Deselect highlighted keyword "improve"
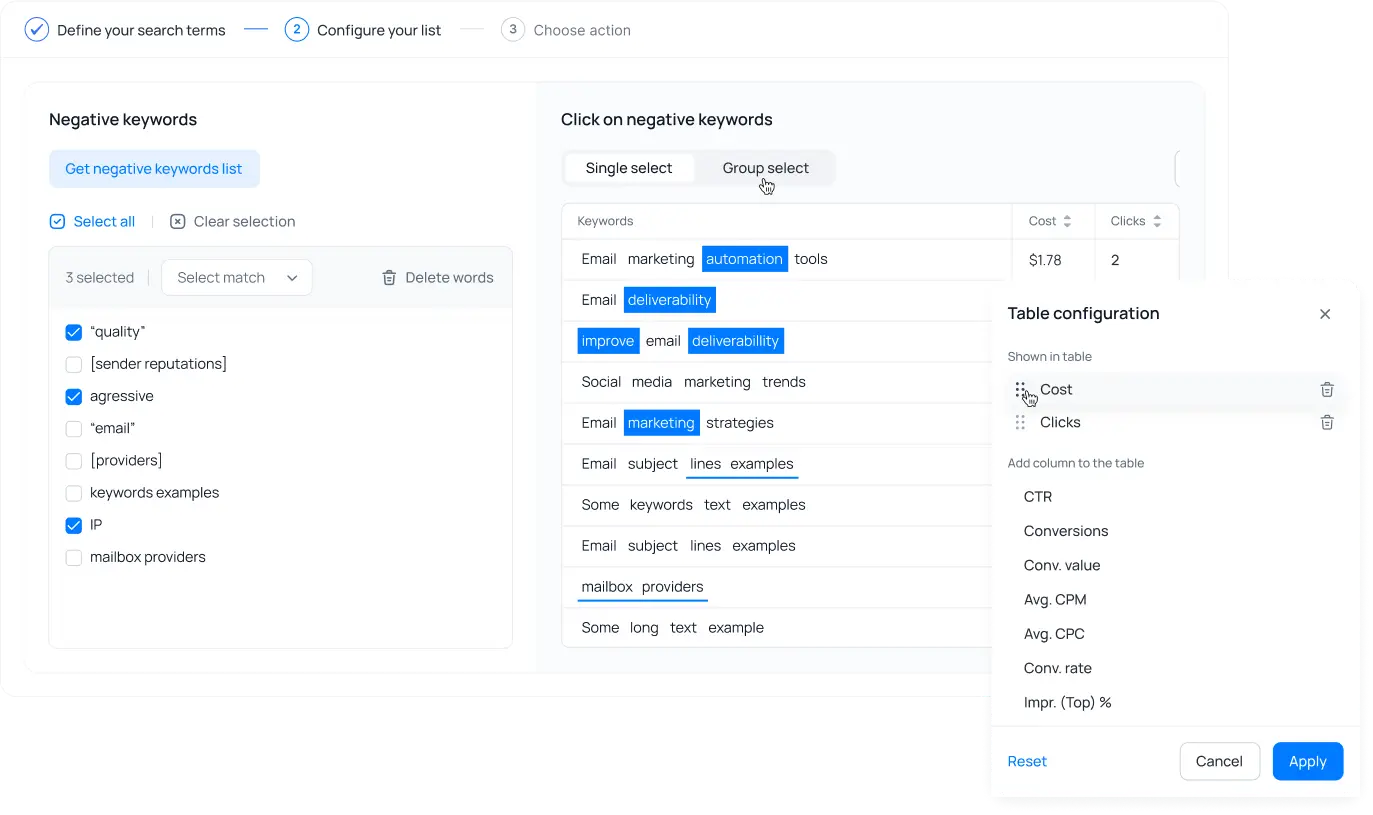This screenshot has width=1373, height=815. coord(608,341)
